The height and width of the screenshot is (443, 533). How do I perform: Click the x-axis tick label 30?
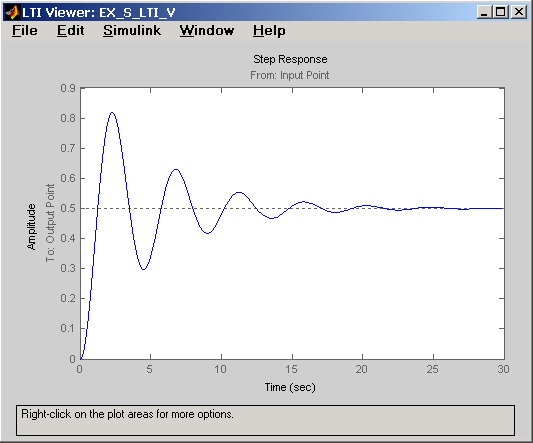click(503, 369)
